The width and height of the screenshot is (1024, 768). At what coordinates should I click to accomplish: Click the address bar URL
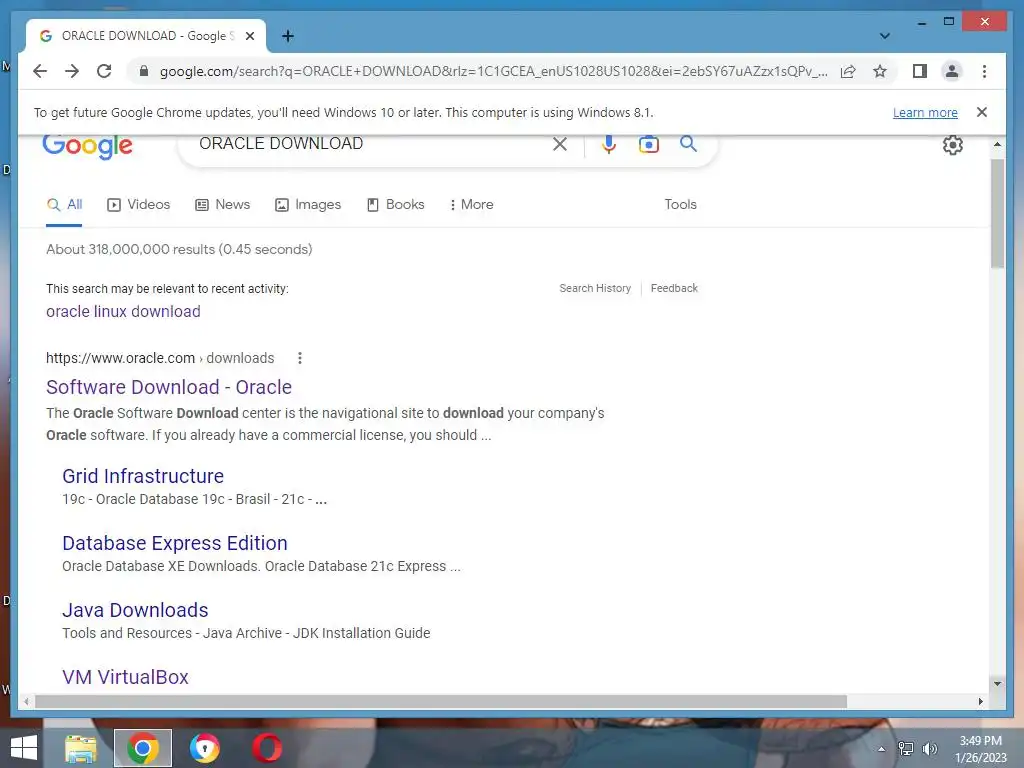point(493,71)
